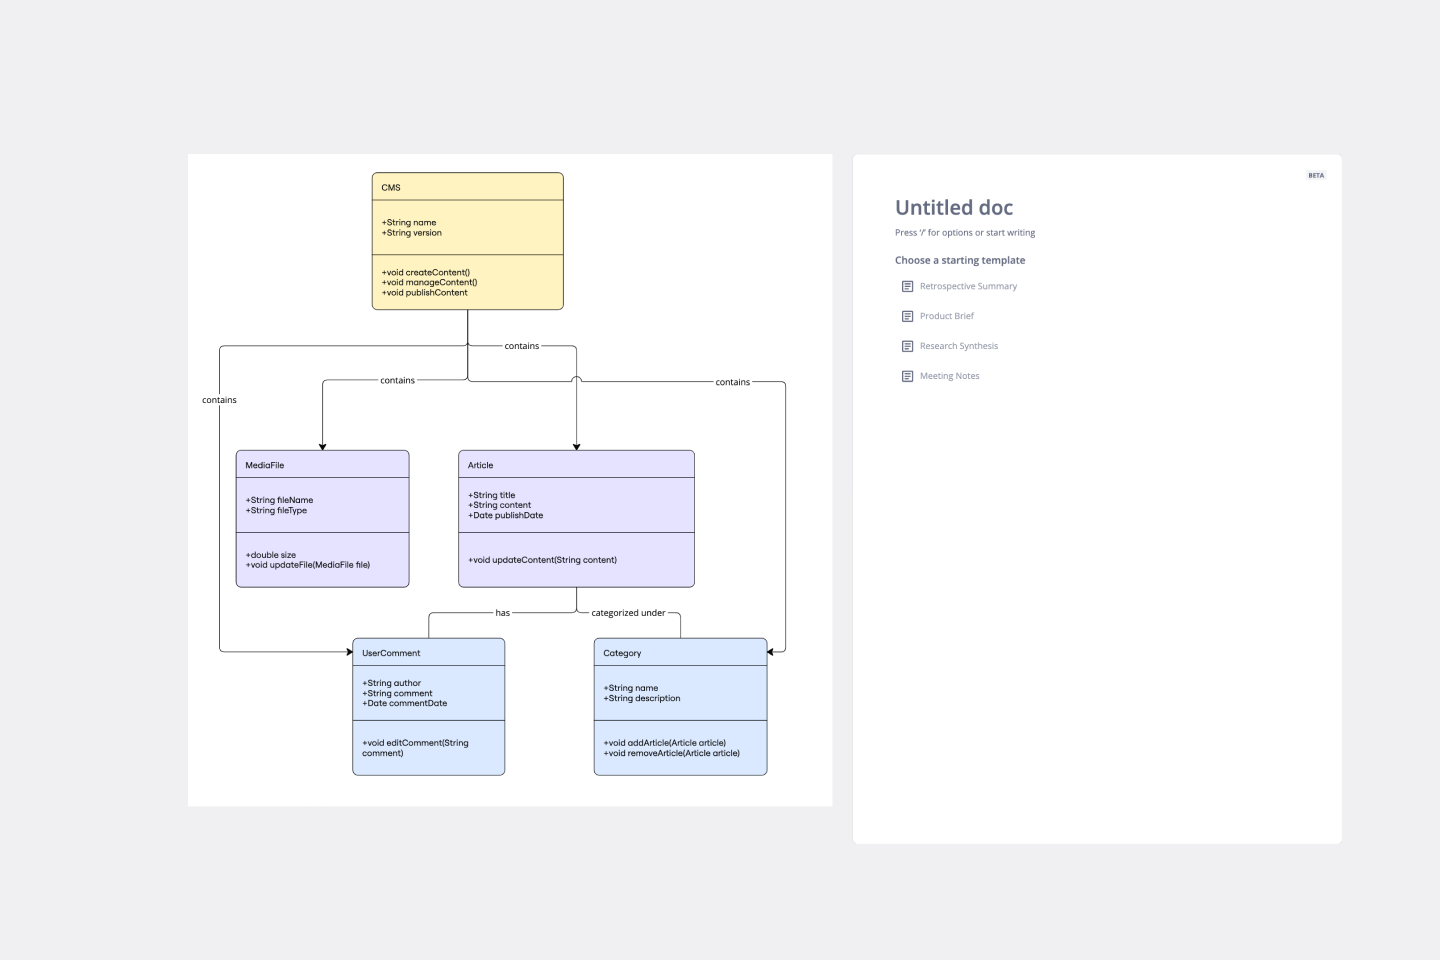The width and height of the screenshot is (1440, 960).
Task: Choose the Meeting Notes template
Action: [x=949, y=376]
